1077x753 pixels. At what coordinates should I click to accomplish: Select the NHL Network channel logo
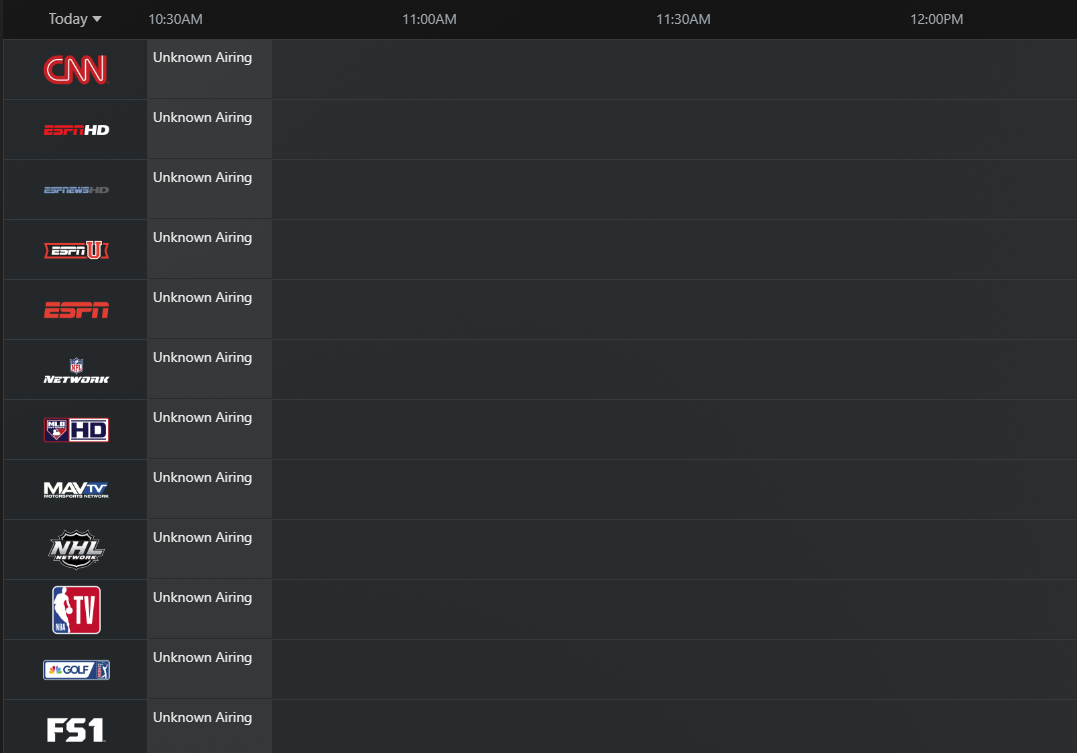(x=76, y=550)
